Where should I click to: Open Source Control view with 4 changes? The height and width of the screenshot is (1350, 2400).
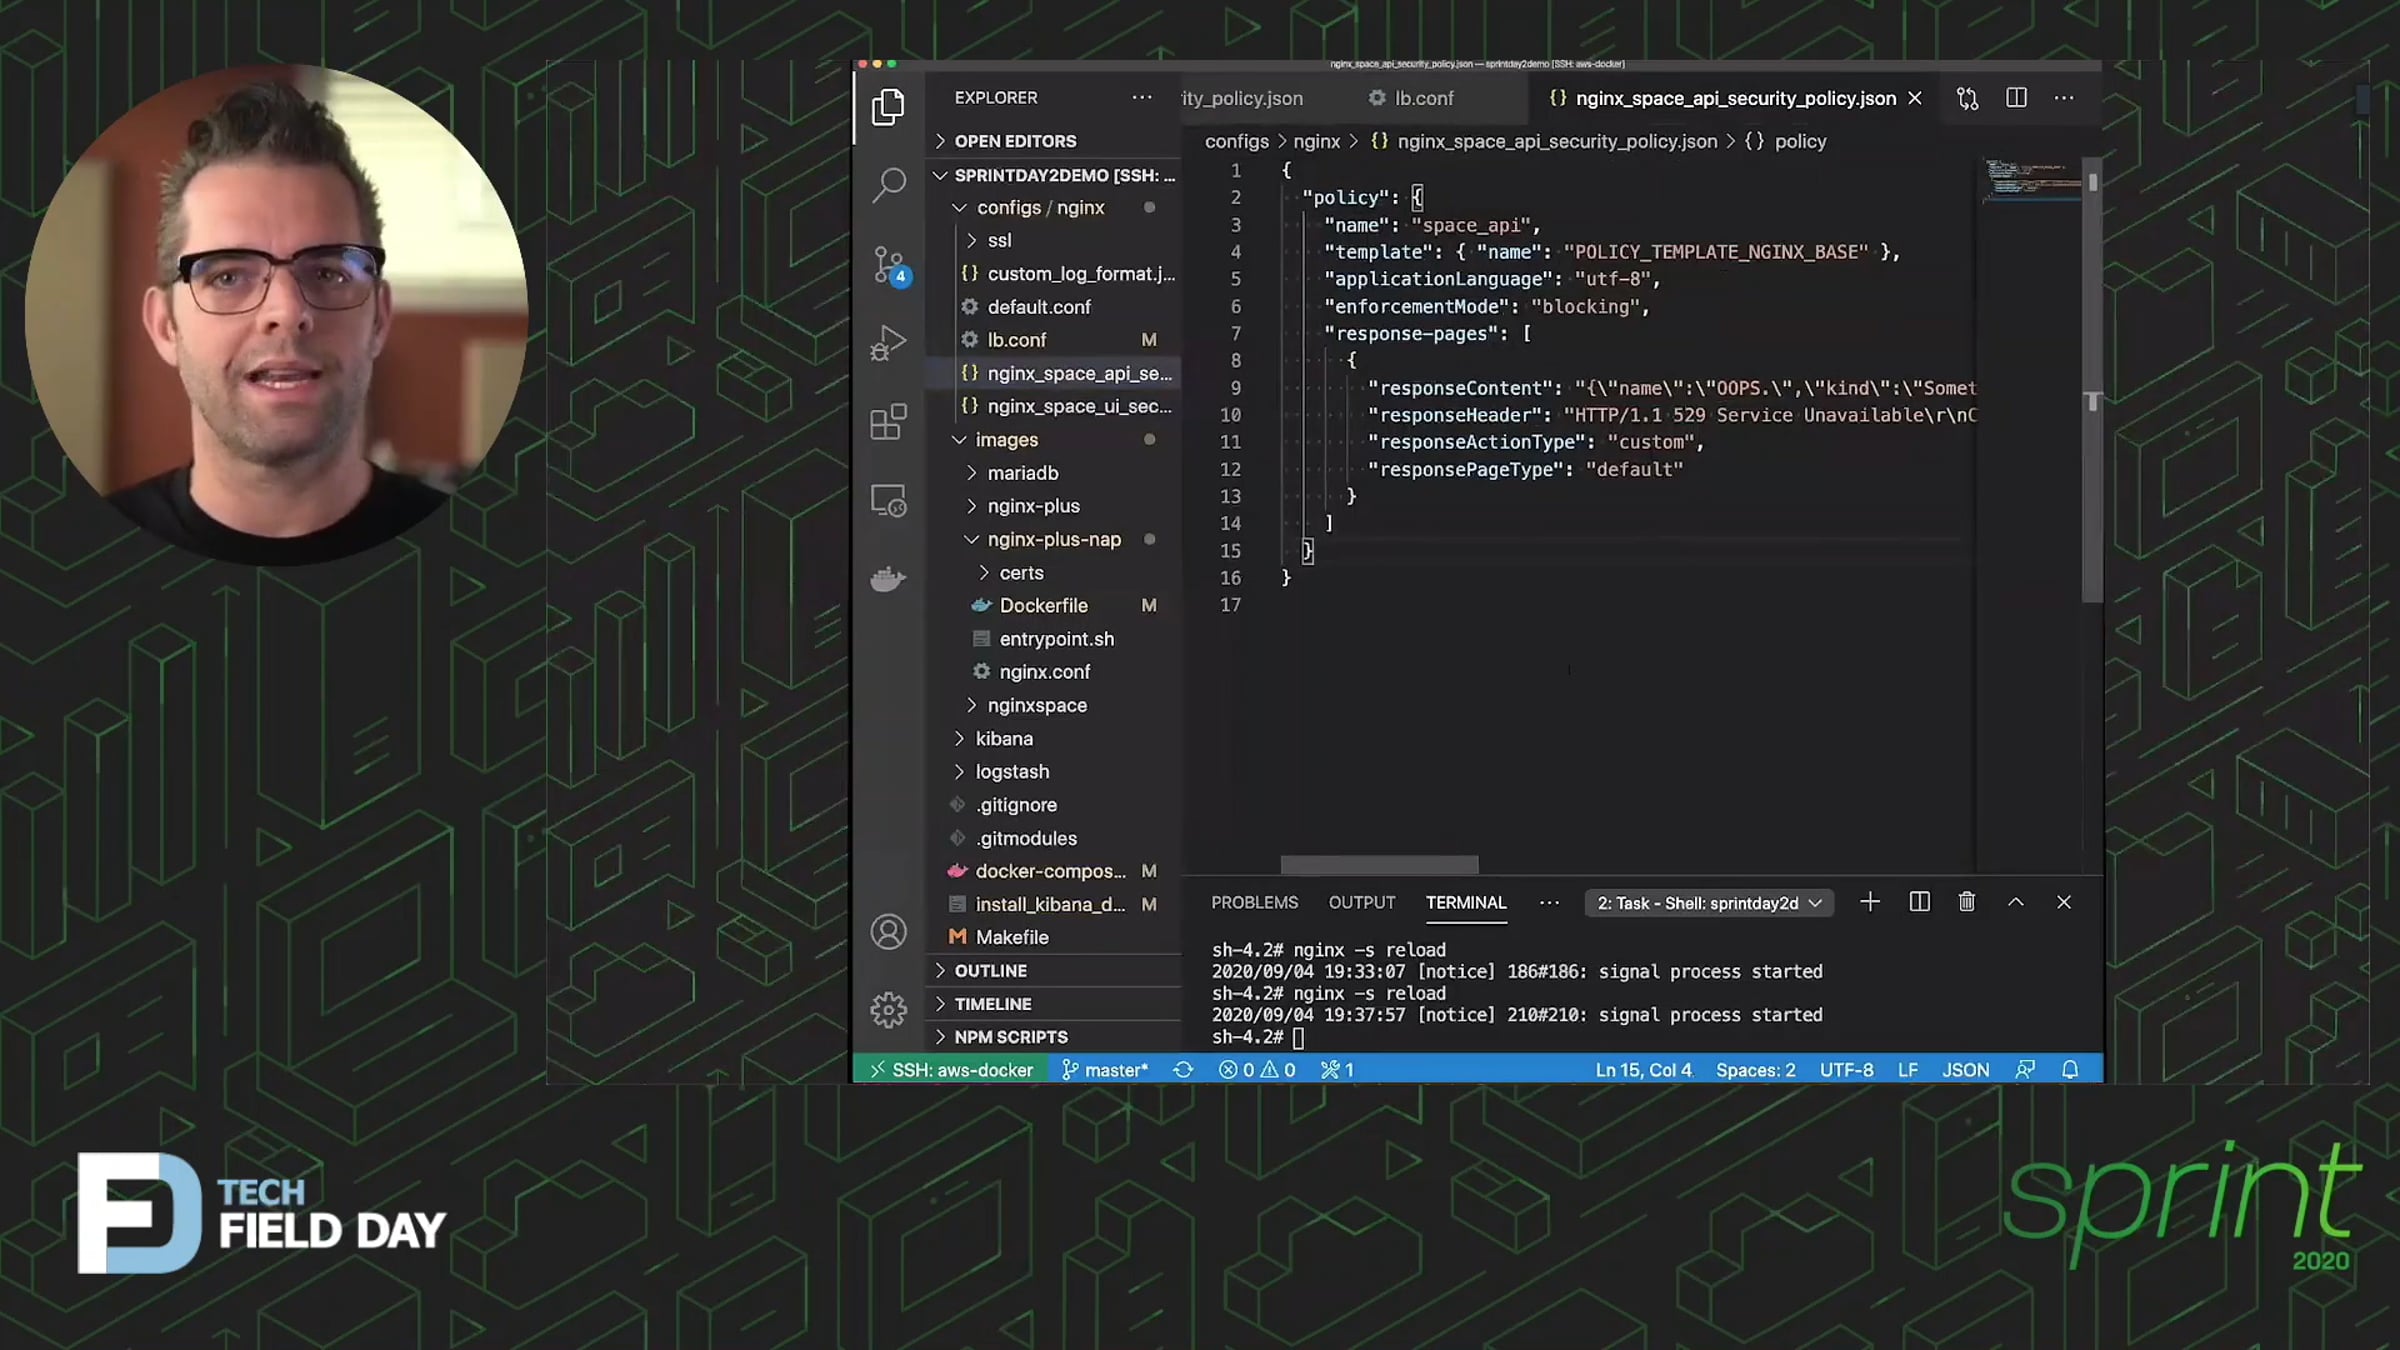[888, 266]
